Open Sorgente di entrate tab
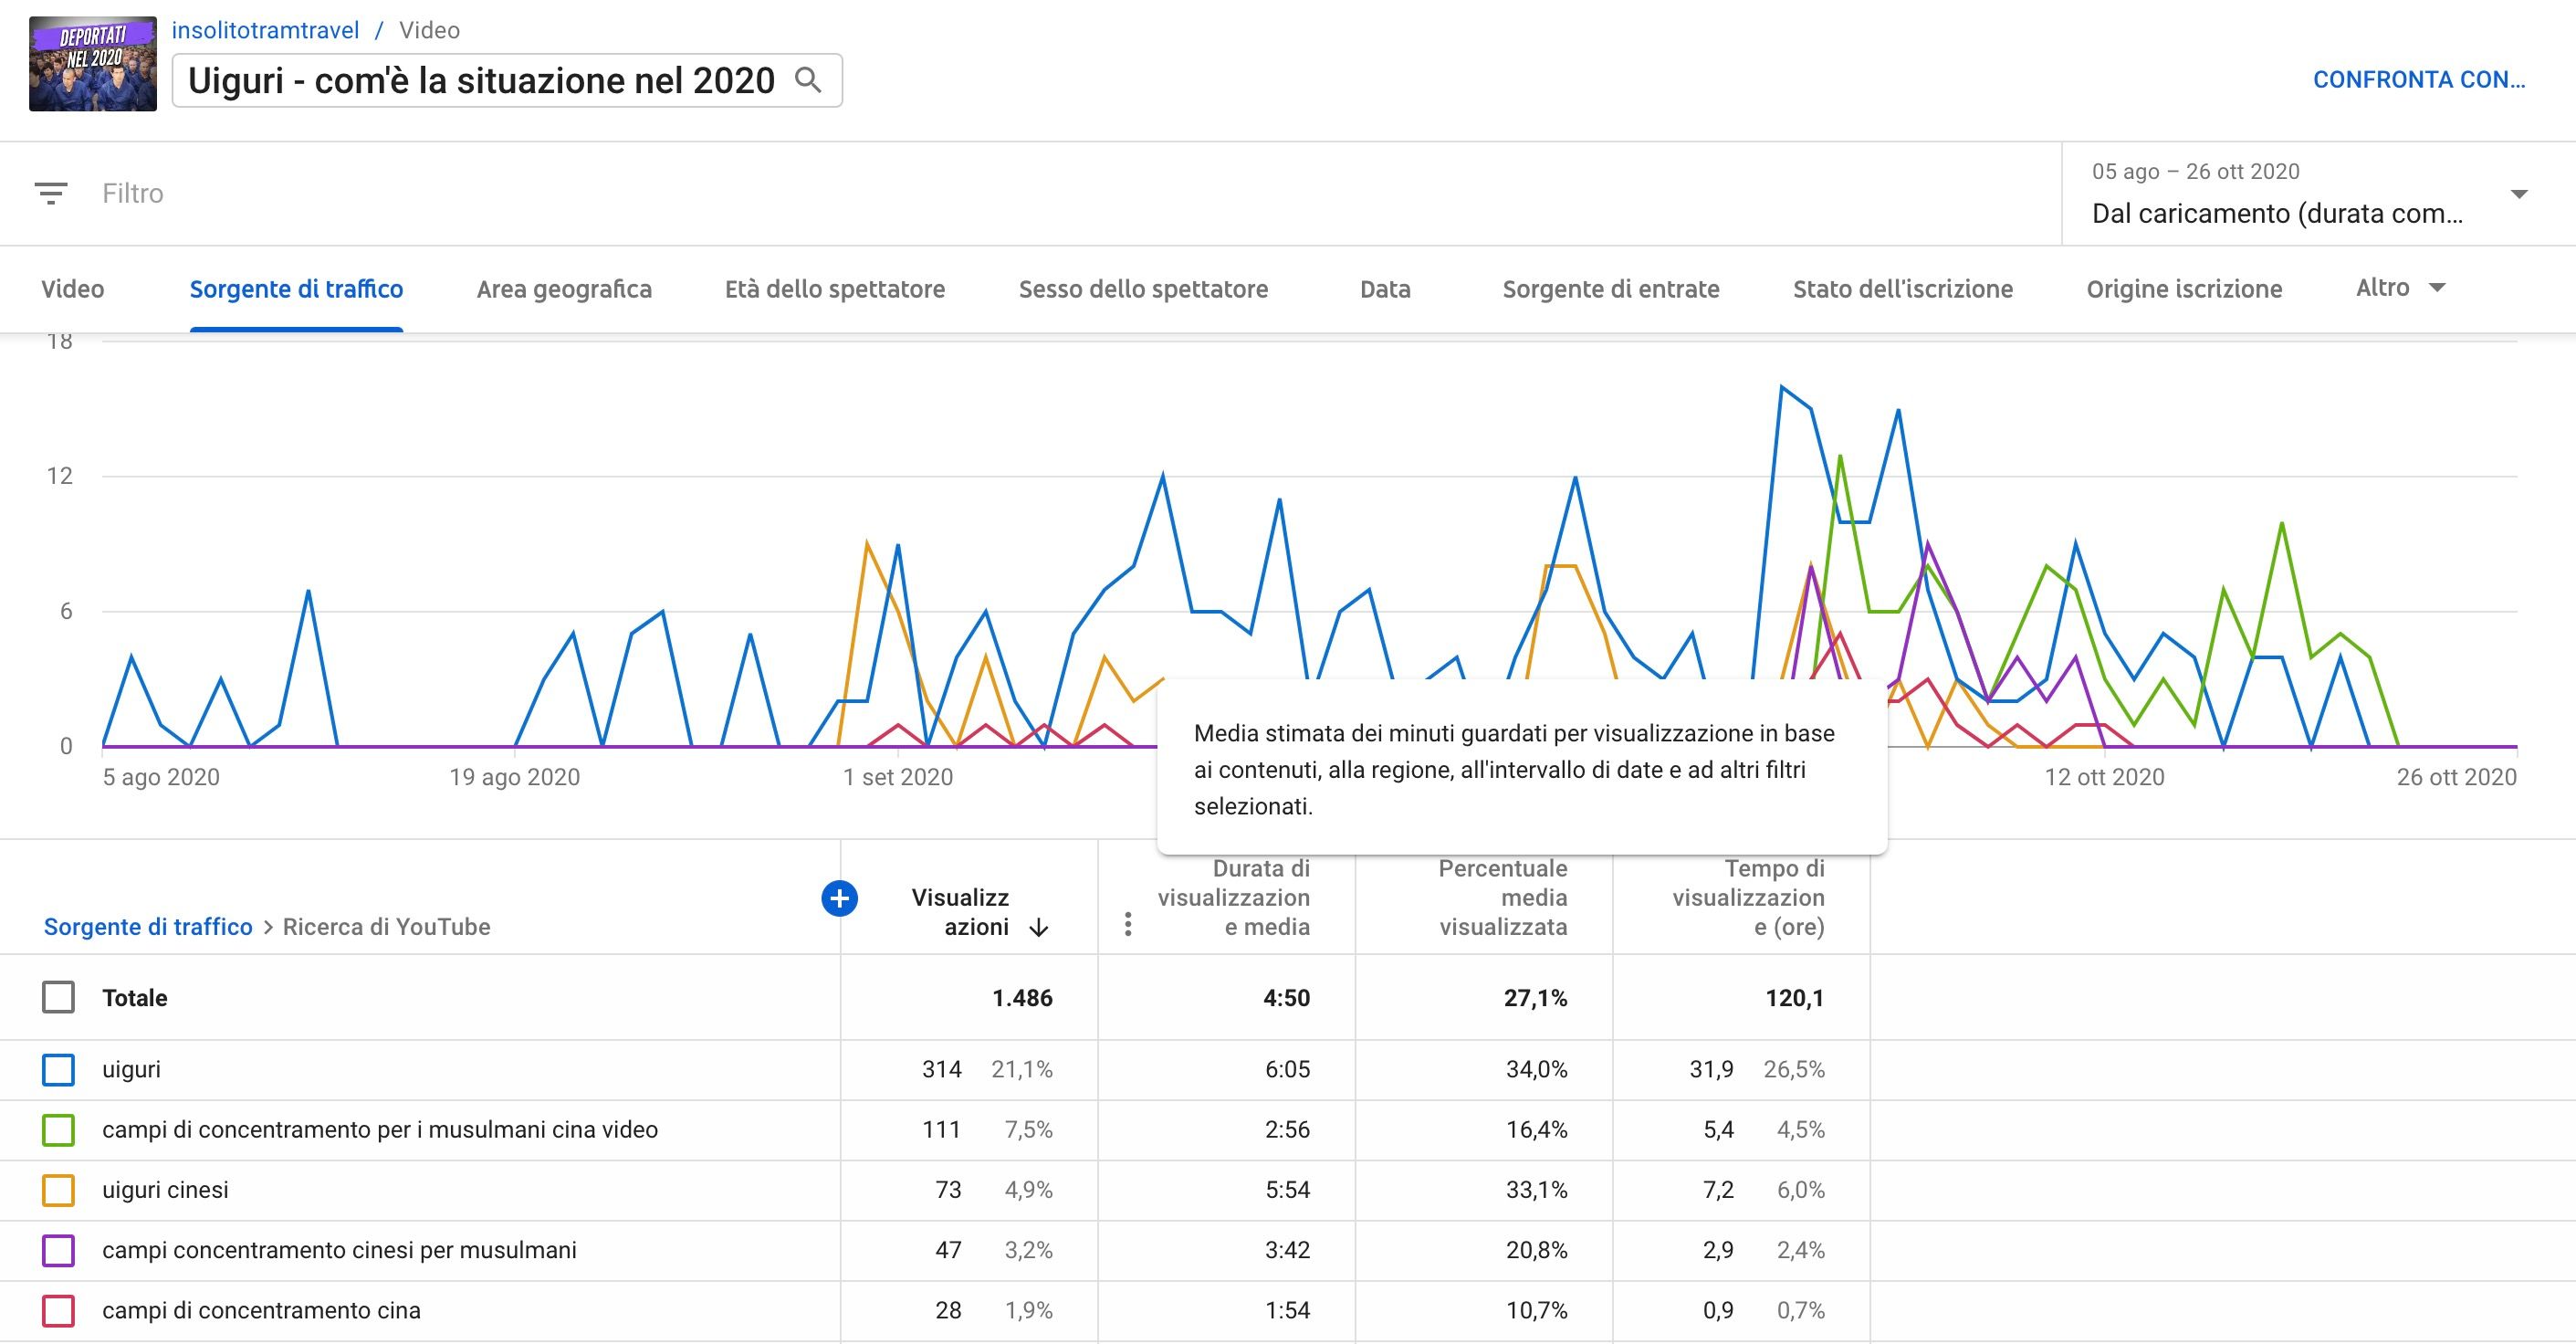Viewport: 2576px width, 1344px height. pyautogui.click(x=1611, y=289)
